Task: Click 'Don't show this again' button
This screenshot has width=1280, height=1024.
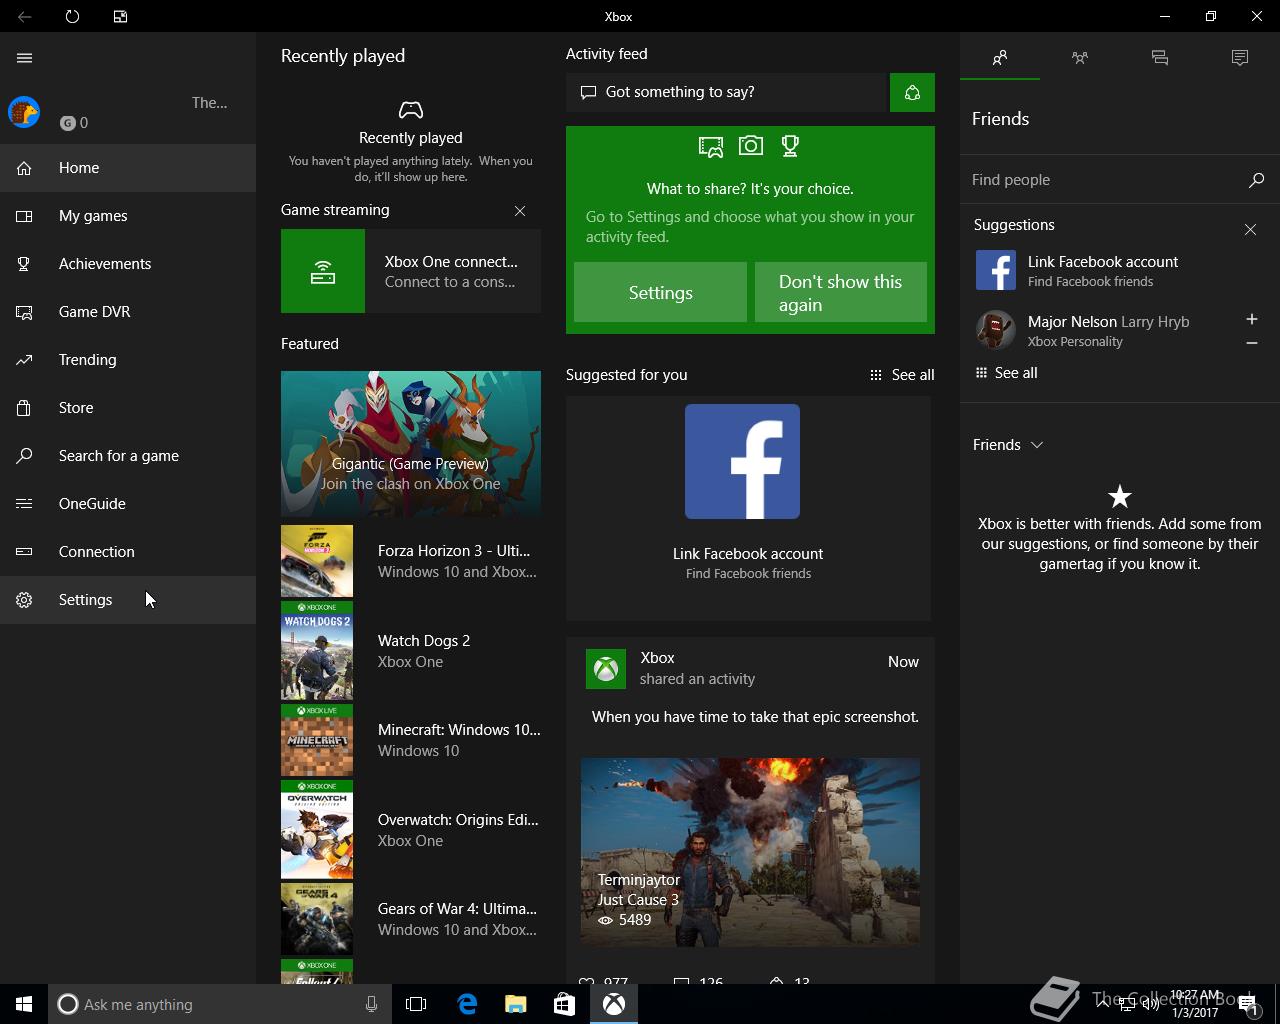Action: click(841, 292)
